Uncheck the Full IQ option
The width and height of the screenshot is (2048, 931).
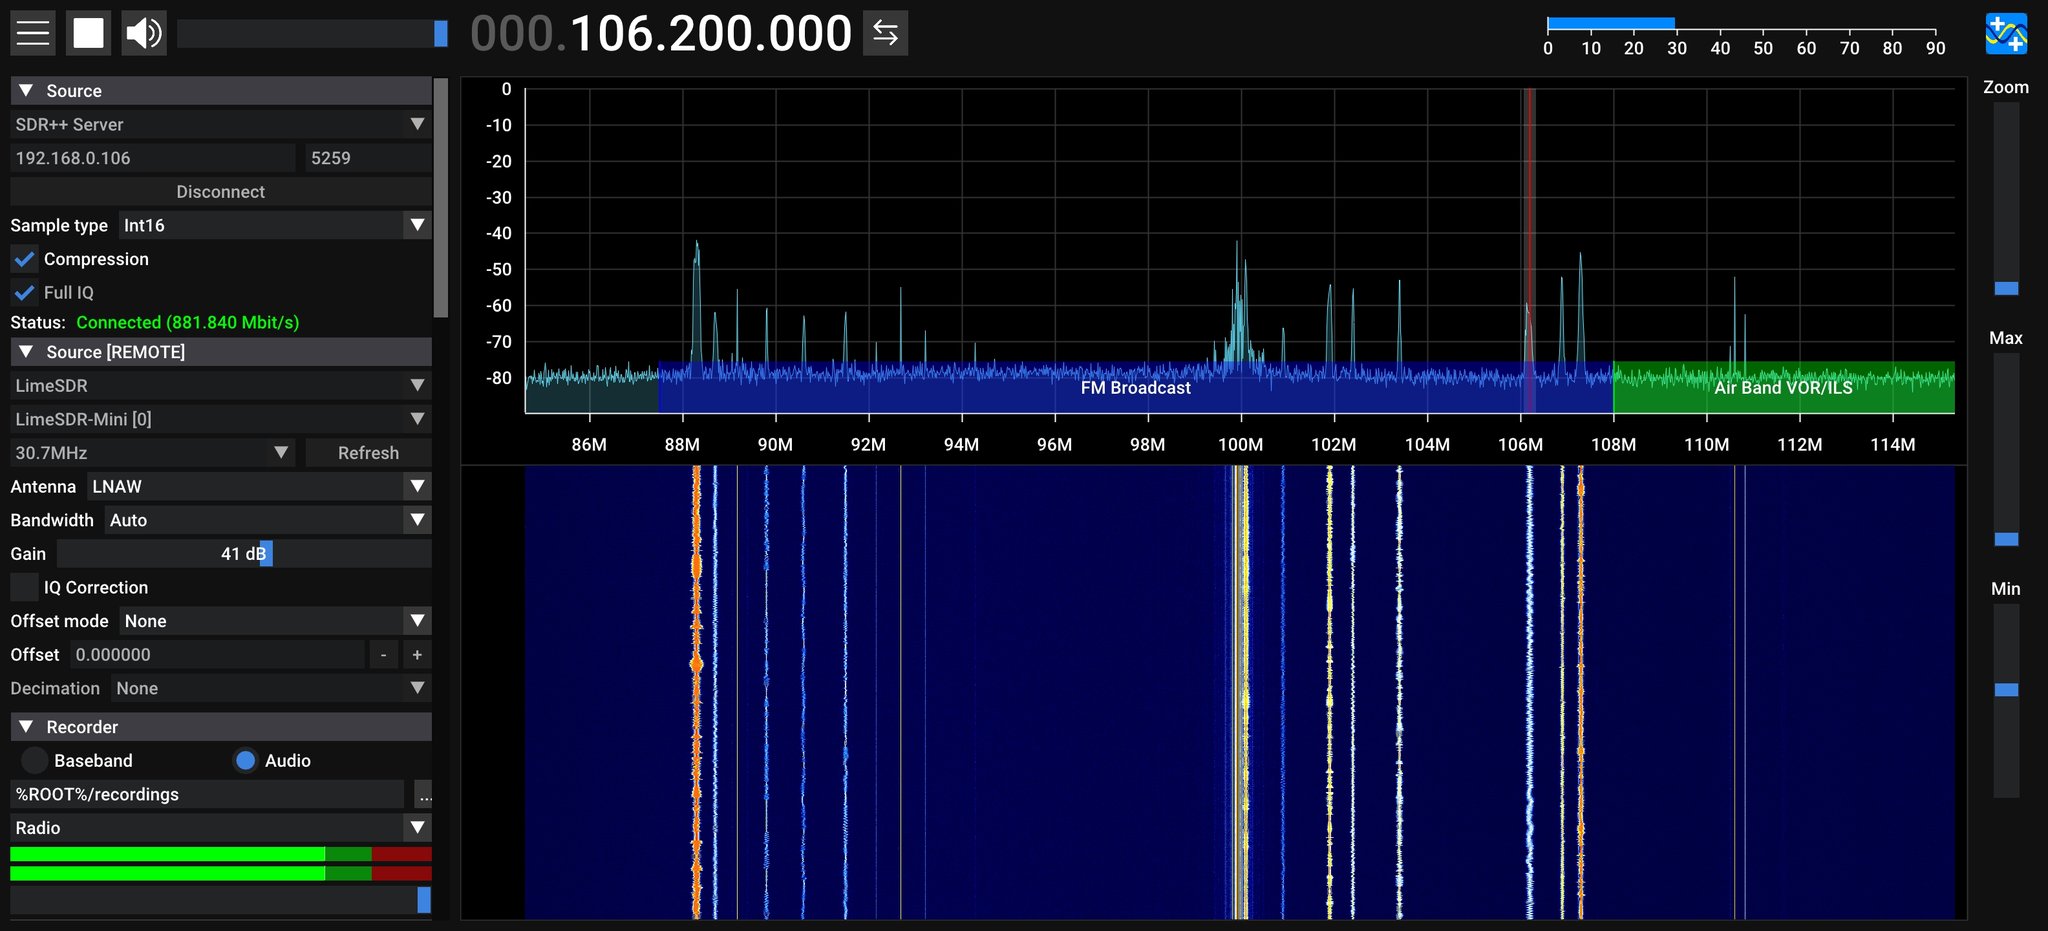tap(23, 292)
